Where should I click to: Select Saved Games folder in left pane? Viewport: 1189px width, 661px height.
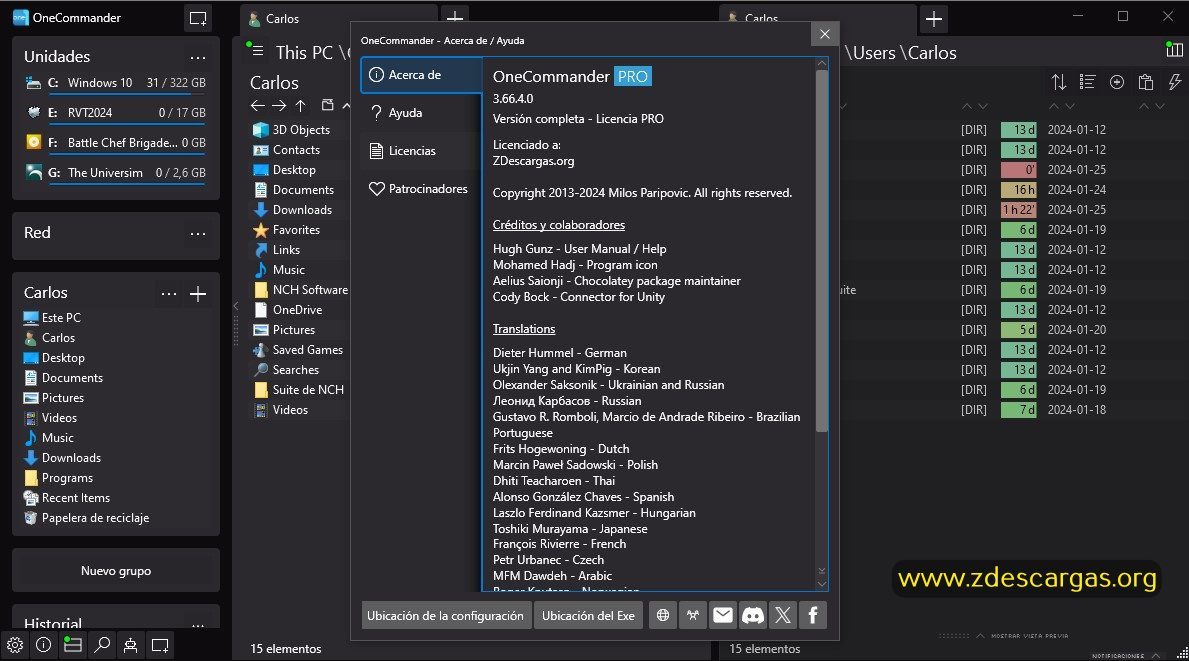[300, 349]
